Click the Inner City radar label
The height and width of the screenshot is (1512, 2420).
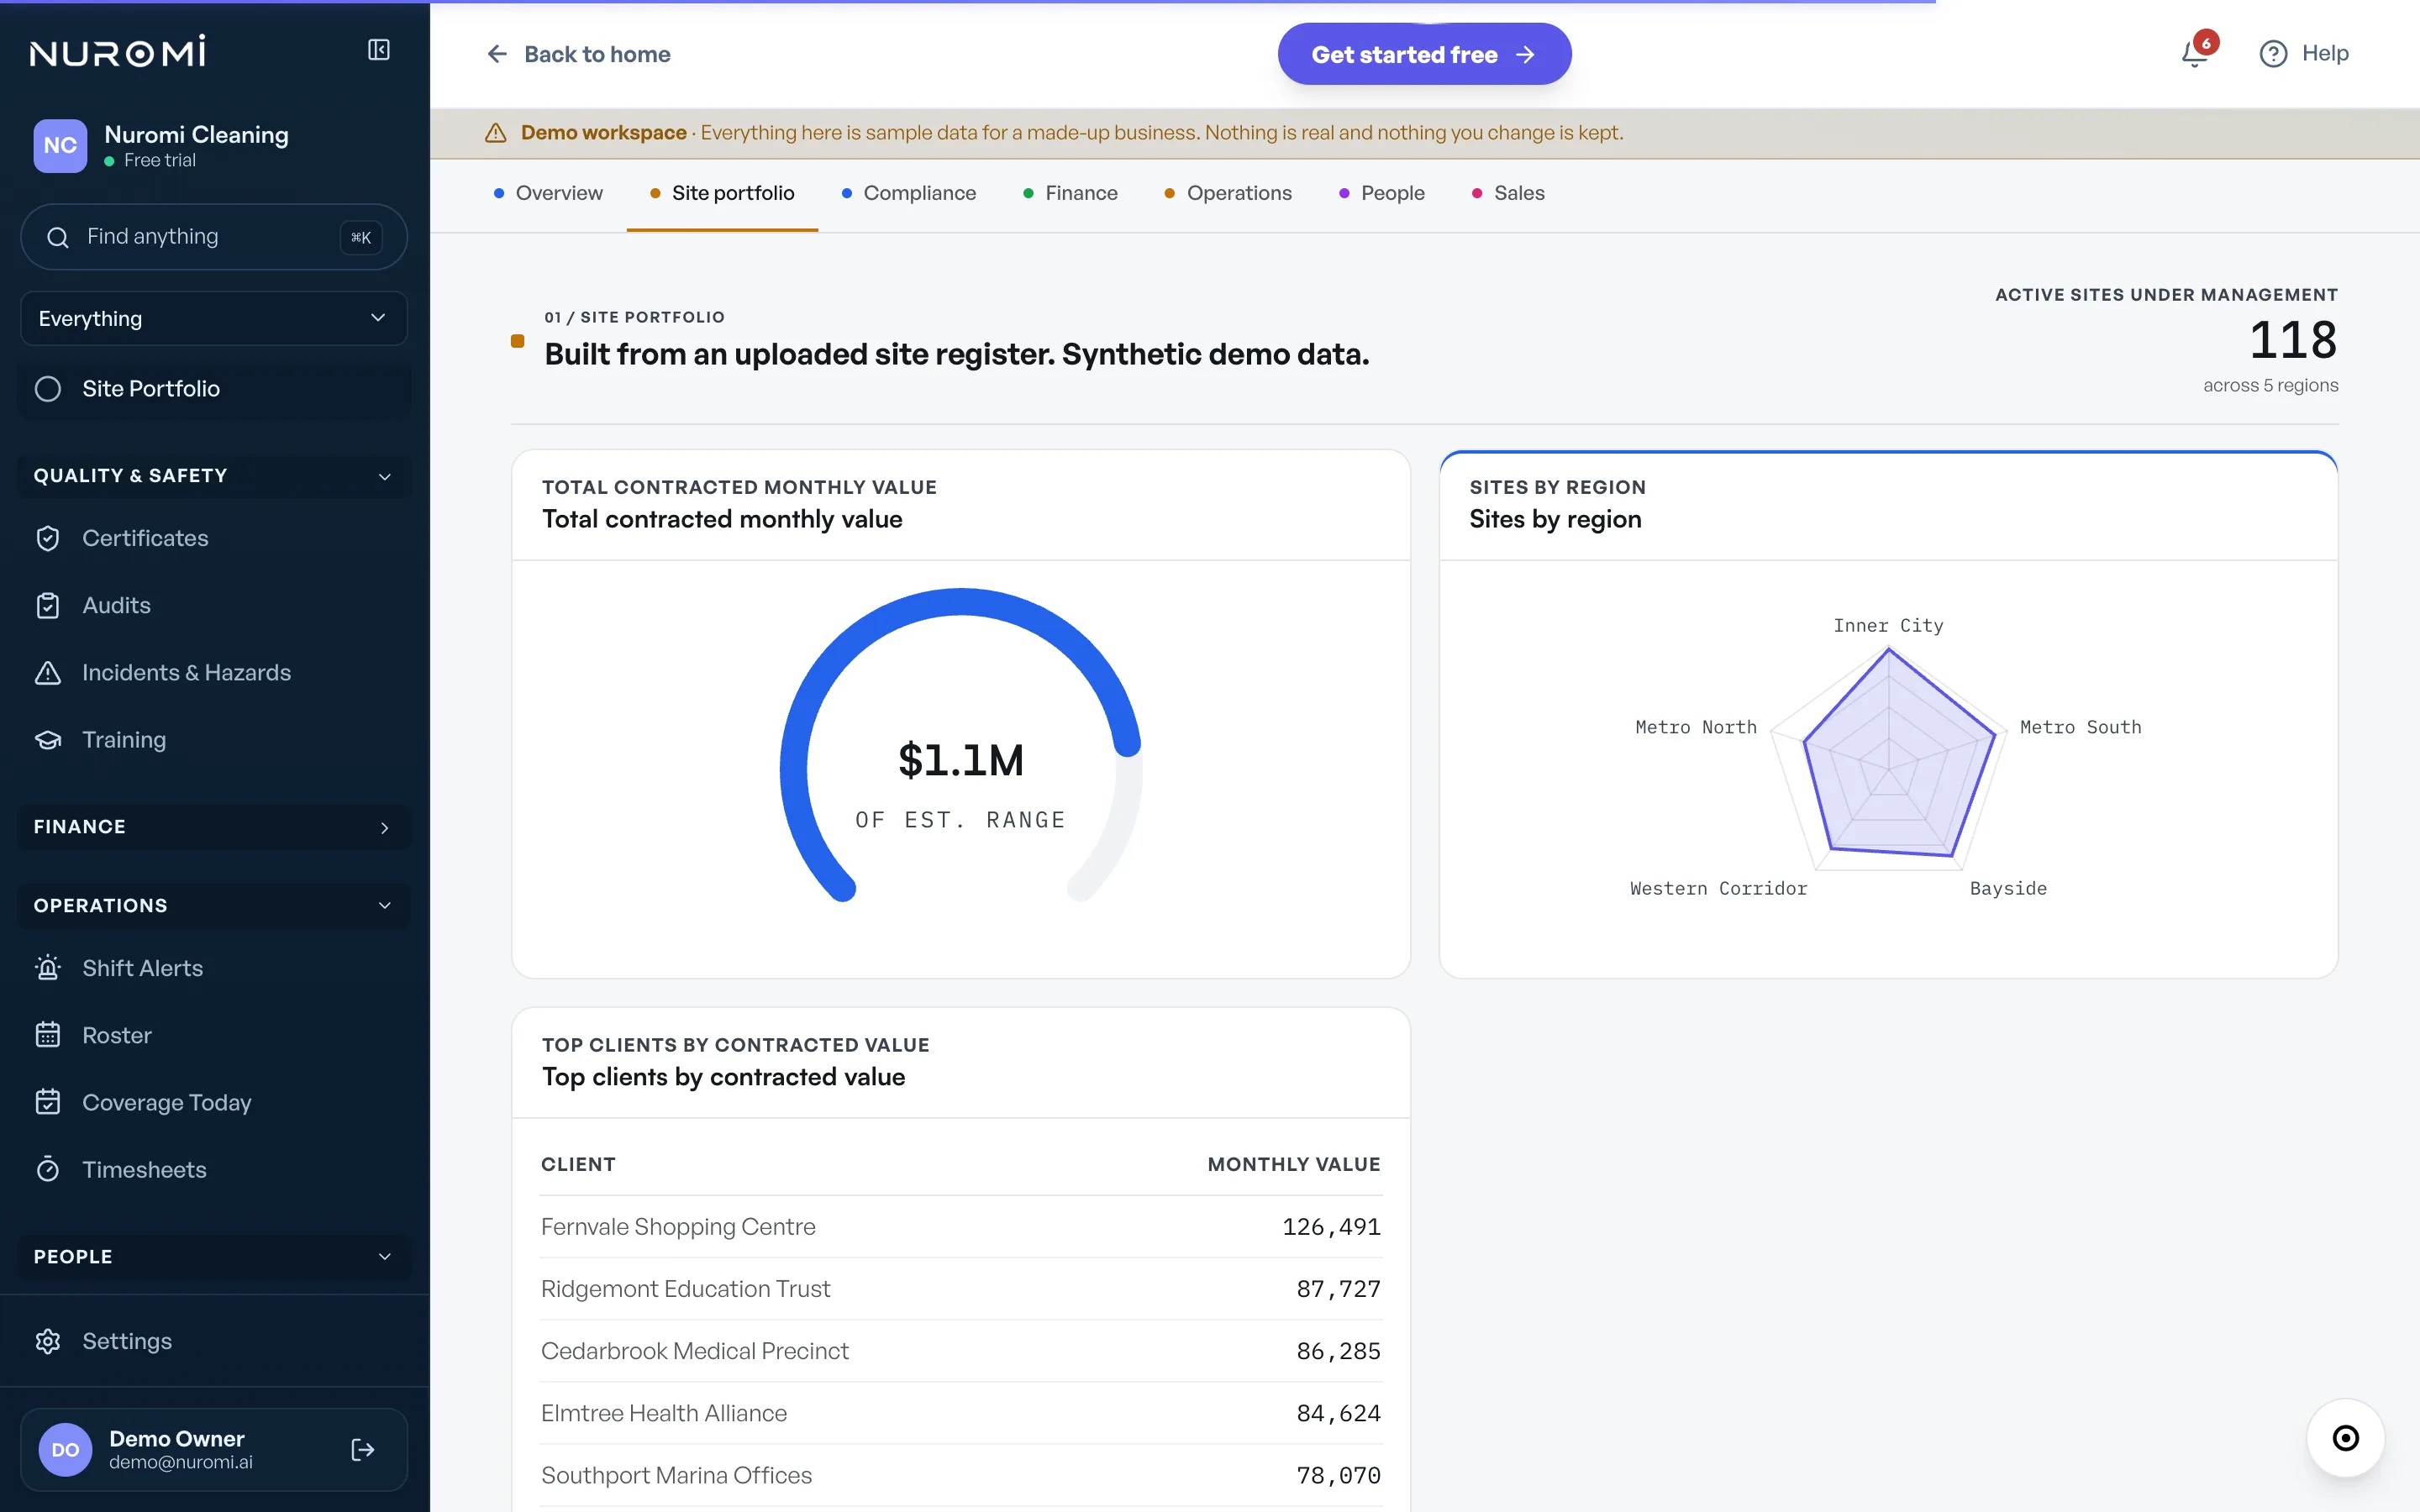point(1888,626)
